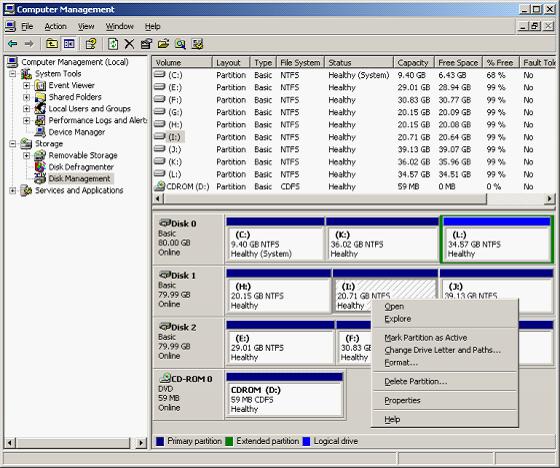
Task: Open the Window menu
Action: click(119, 26)
